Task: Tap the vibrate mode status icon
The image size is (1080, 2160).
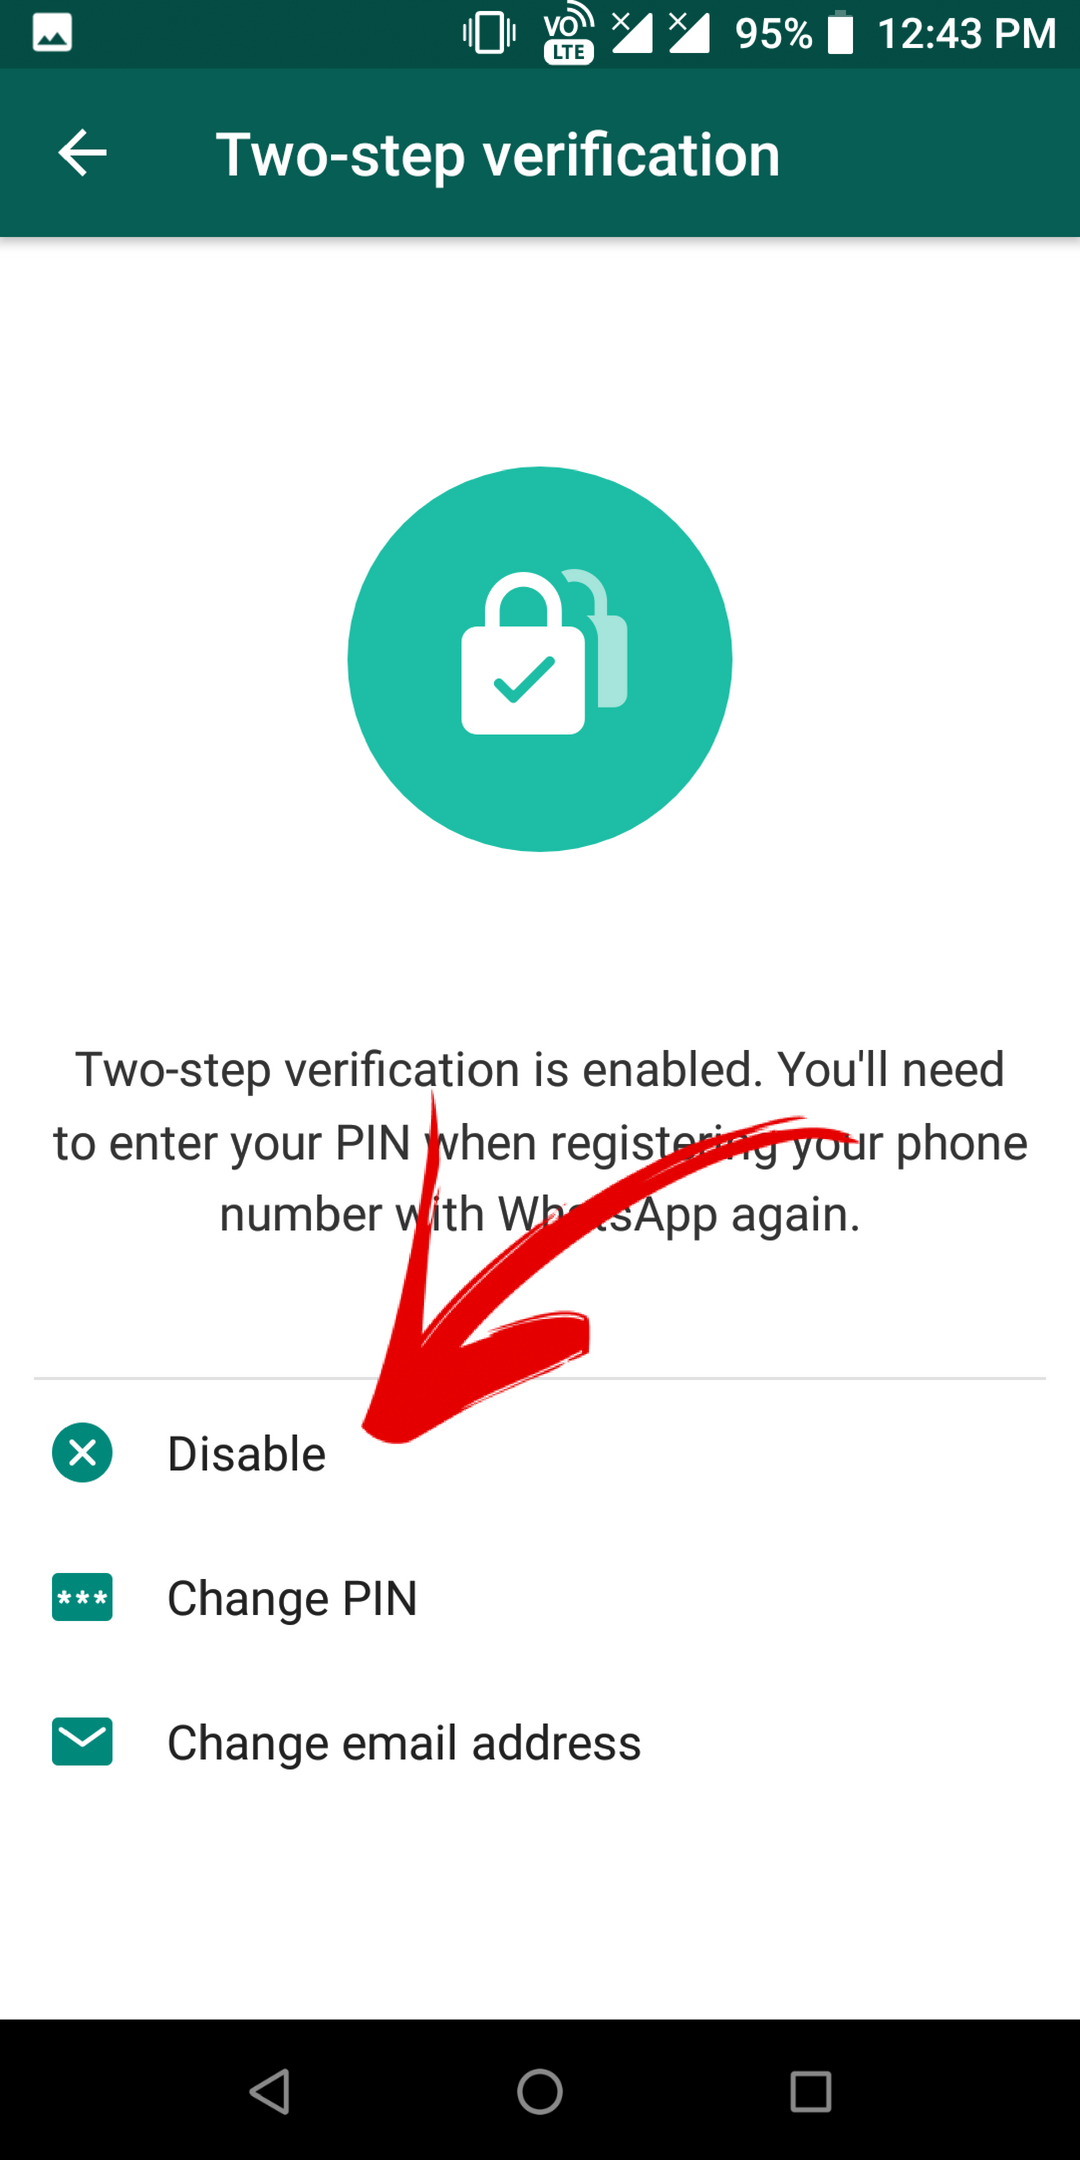Action: click(489, 33)
